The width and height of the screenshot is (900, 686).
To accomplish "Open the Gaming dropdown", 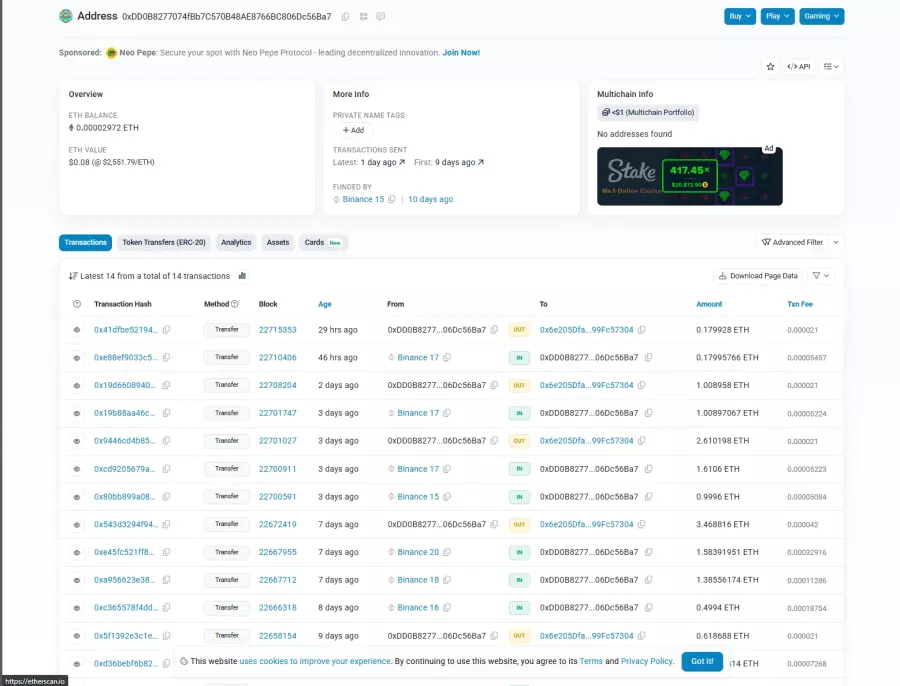I will (x=821, y=16).
